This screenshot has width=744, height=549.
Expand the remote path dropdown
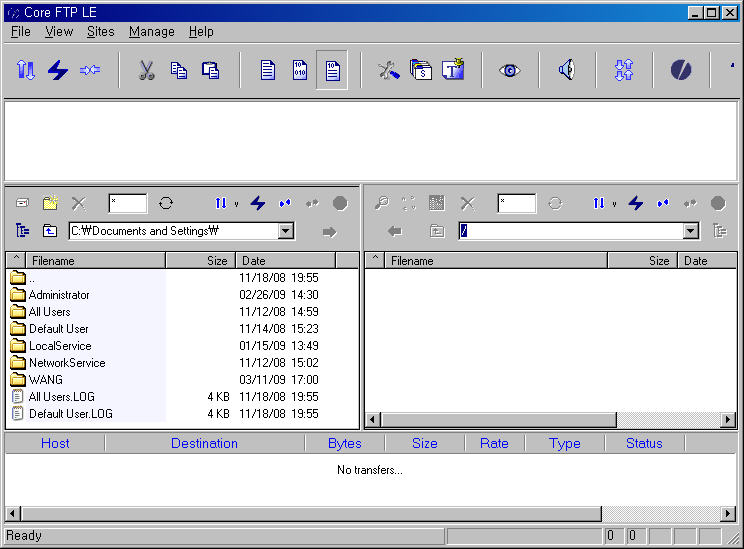[691, 231]
